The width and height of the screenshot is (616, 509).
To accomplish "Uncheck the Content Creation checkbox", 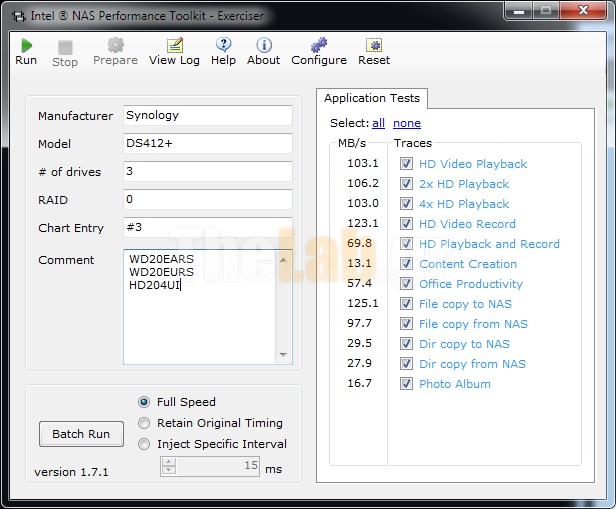I will pyautogui.click(x=406, y=264).
